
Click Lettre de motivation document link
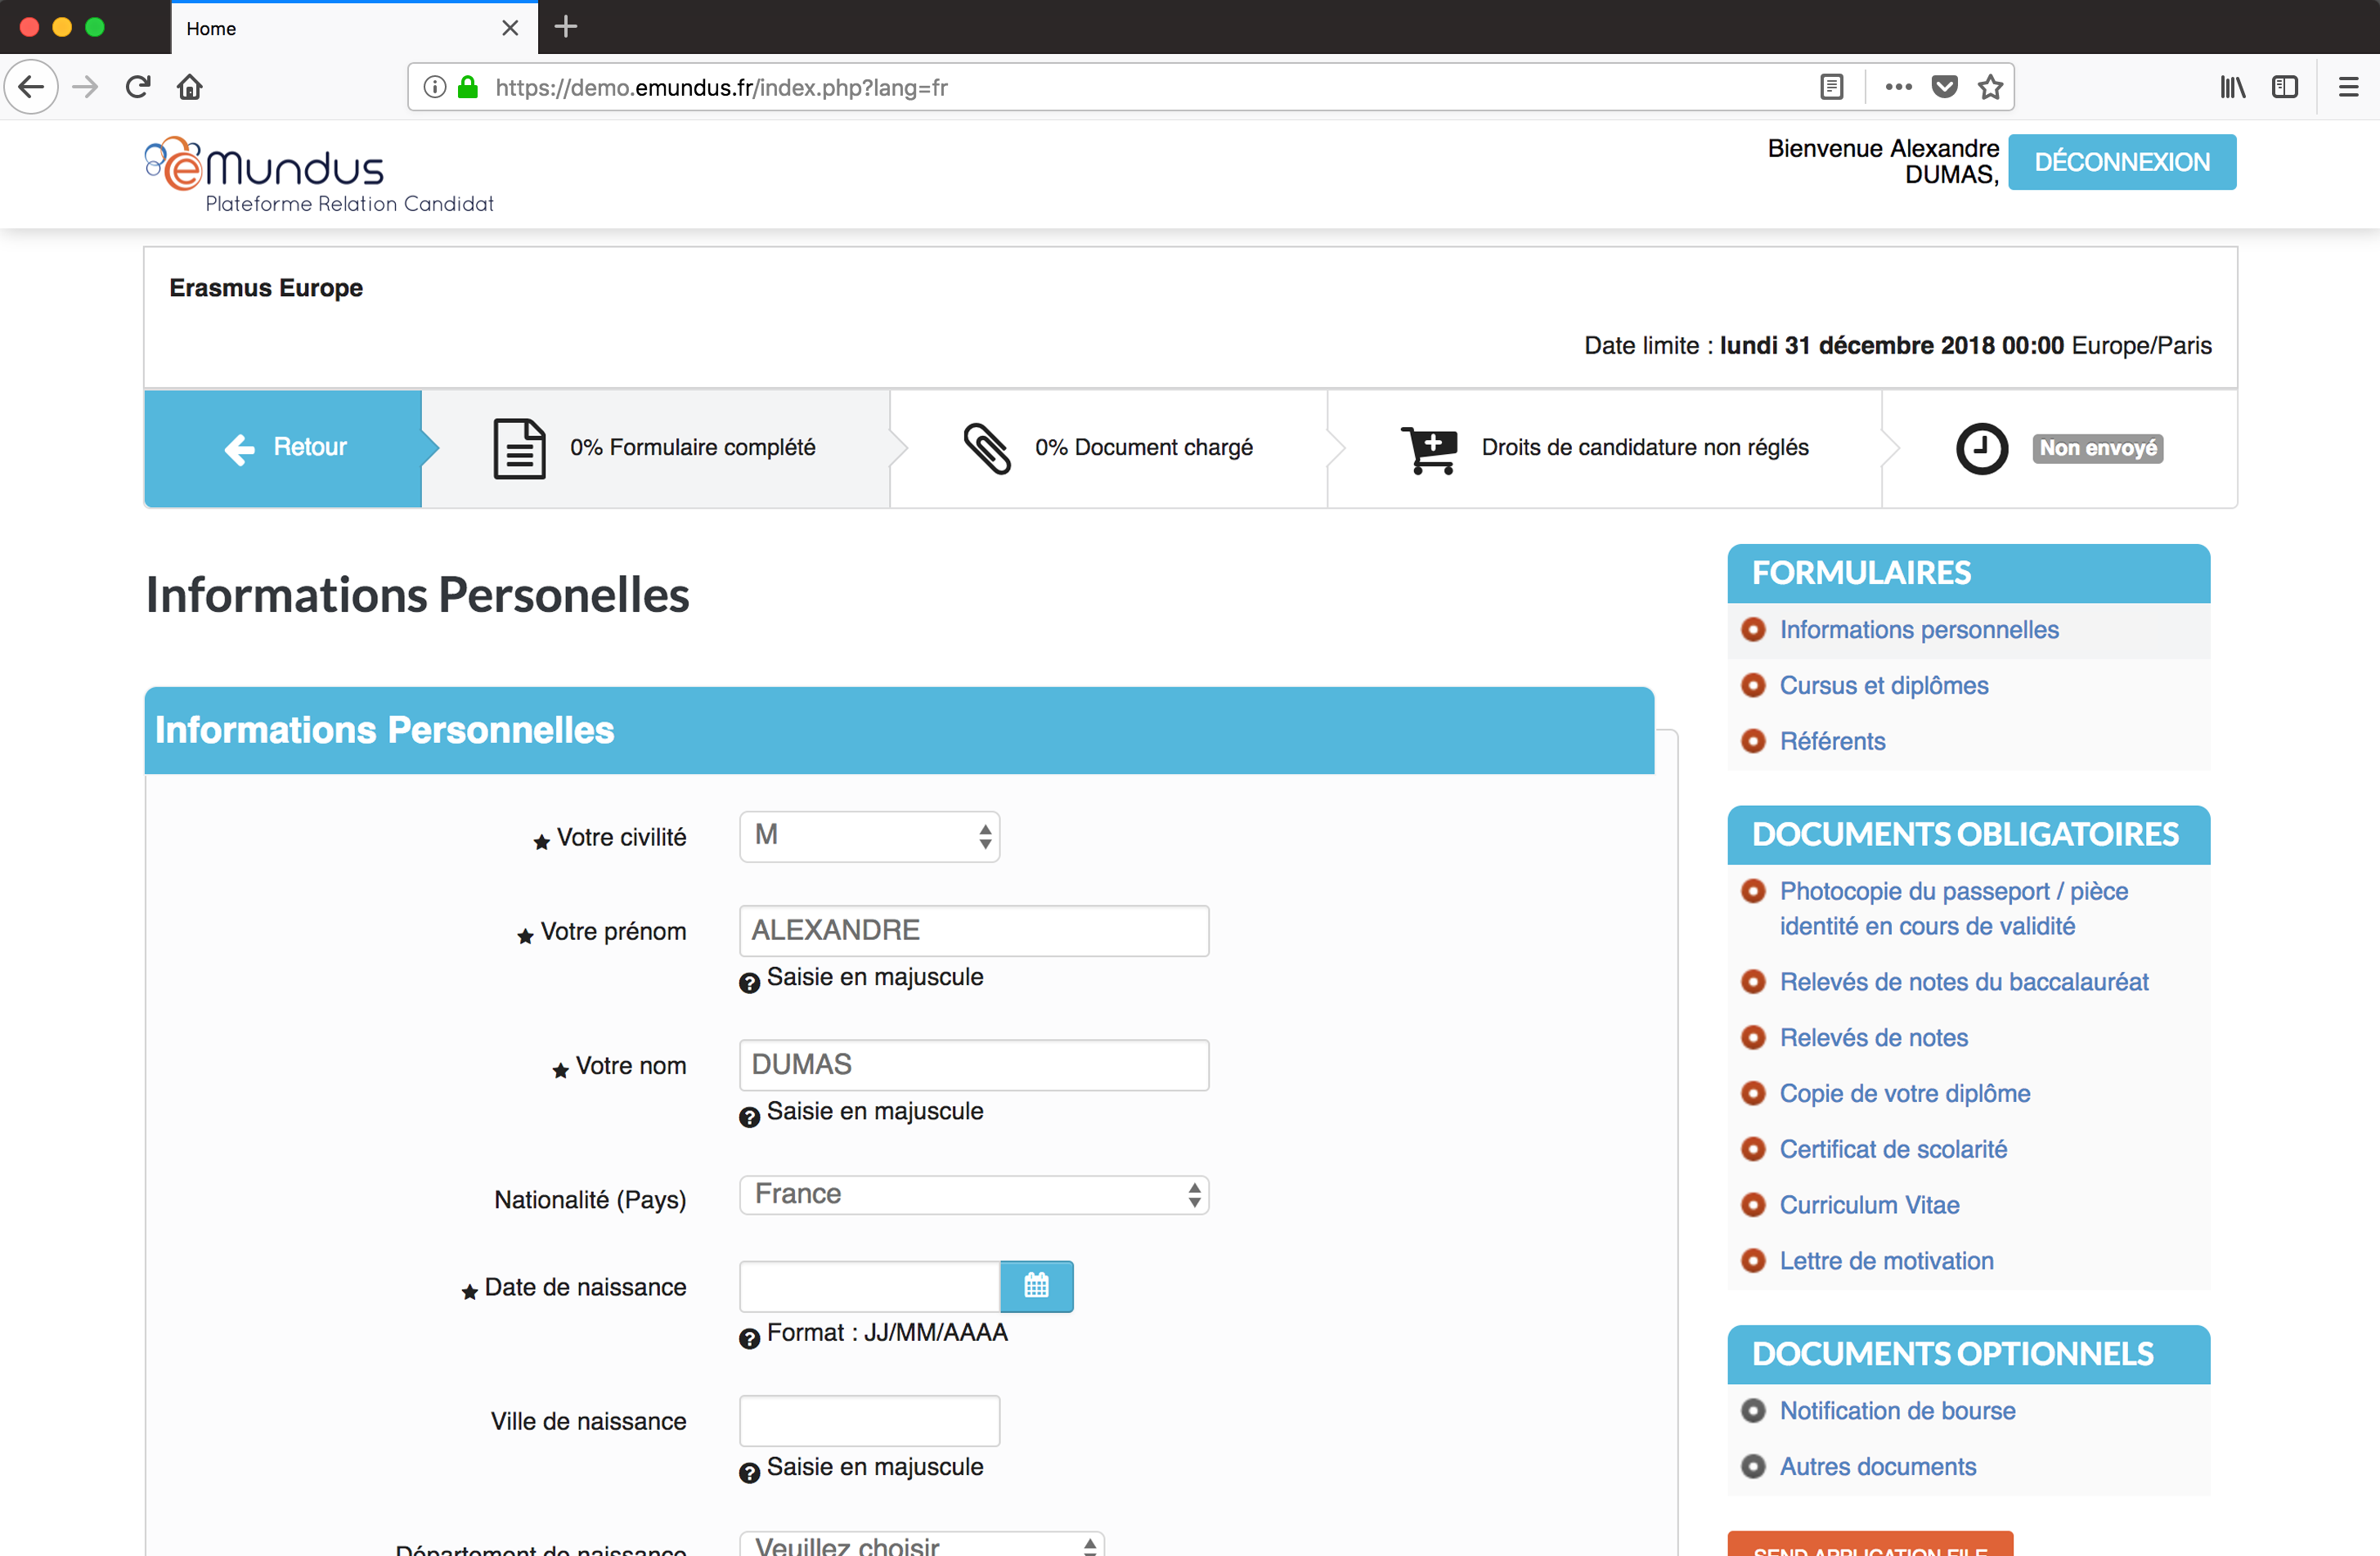coord(1887,1259)
